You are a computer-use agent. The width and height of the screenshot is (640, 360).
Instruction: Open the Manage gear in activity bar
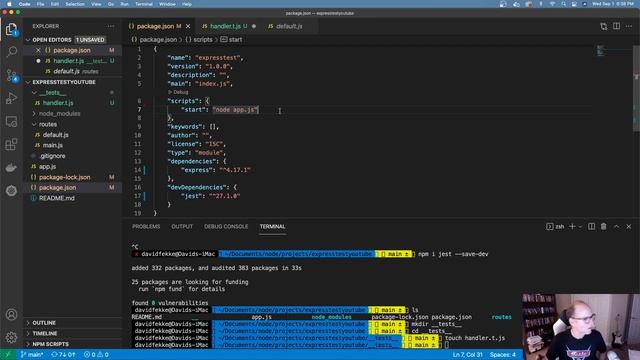pos(11,338)
